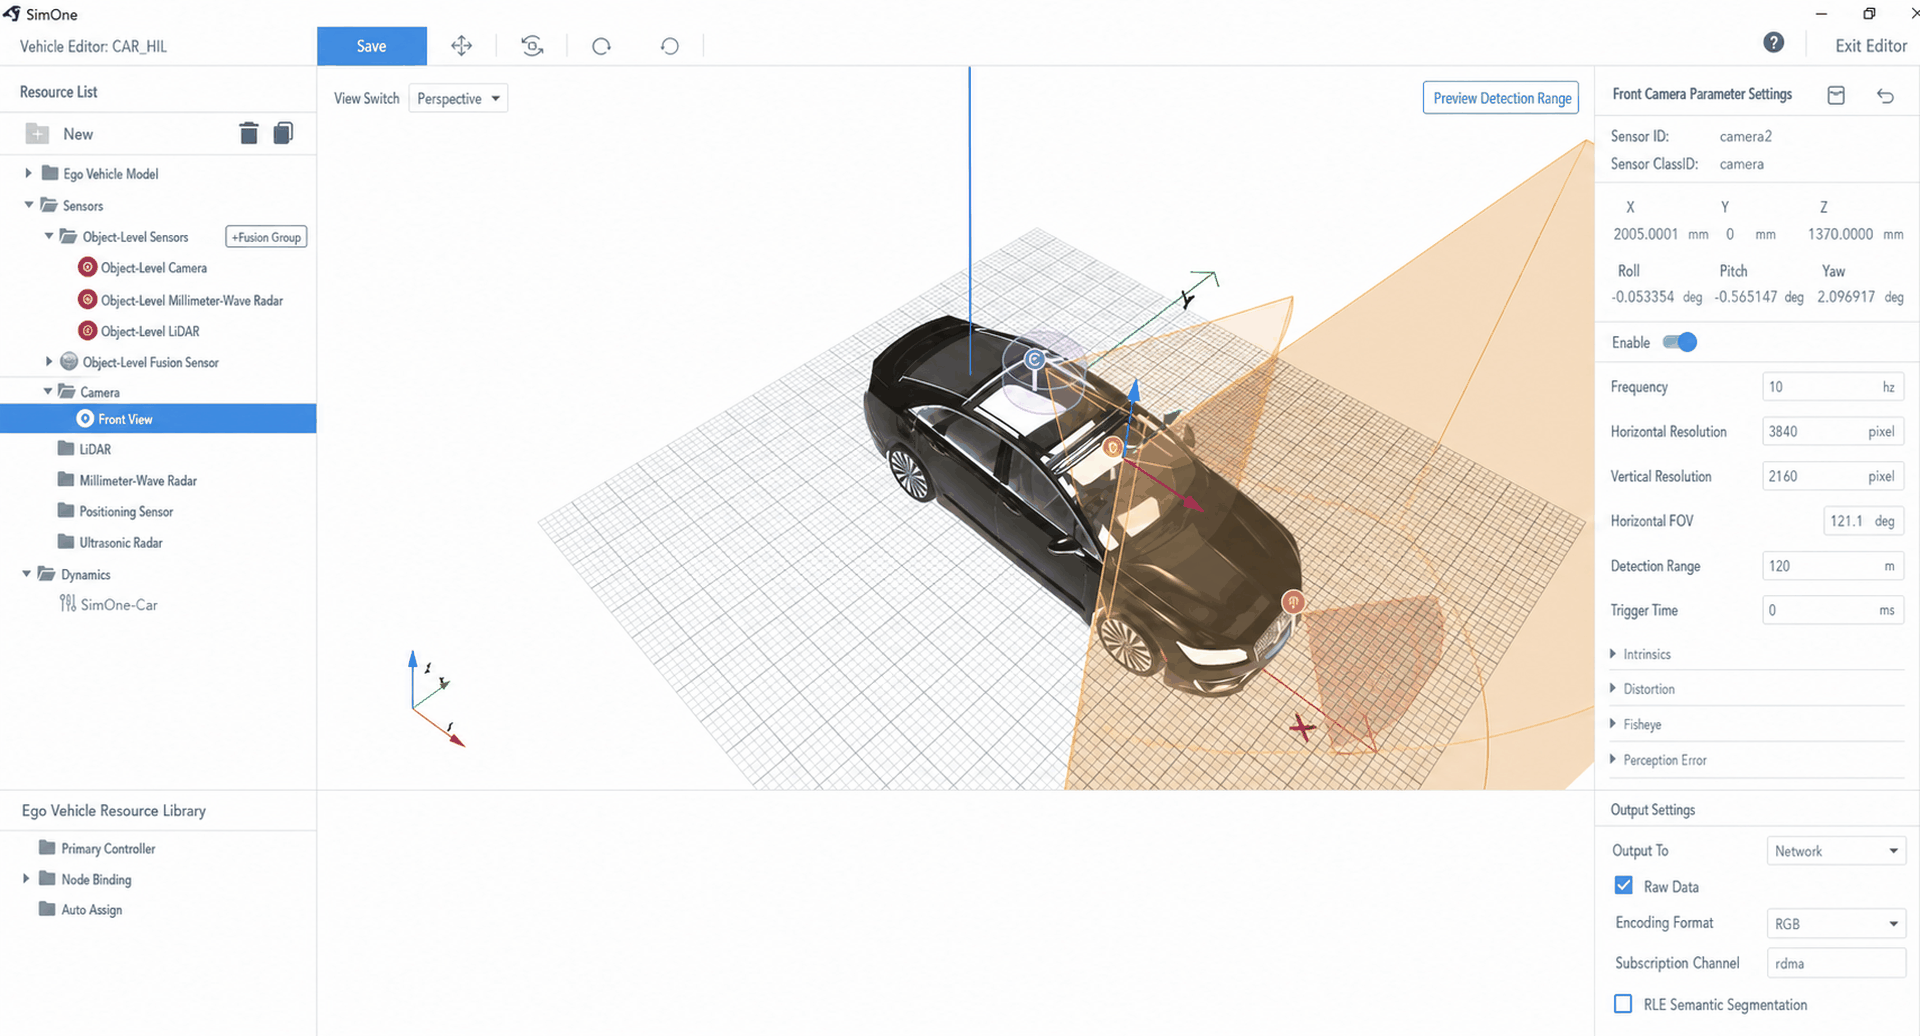The image size is (1920, 1036).
Task: Check RLE Semantic Segmentation checkbox
Action: [x=1623, y=1003]
